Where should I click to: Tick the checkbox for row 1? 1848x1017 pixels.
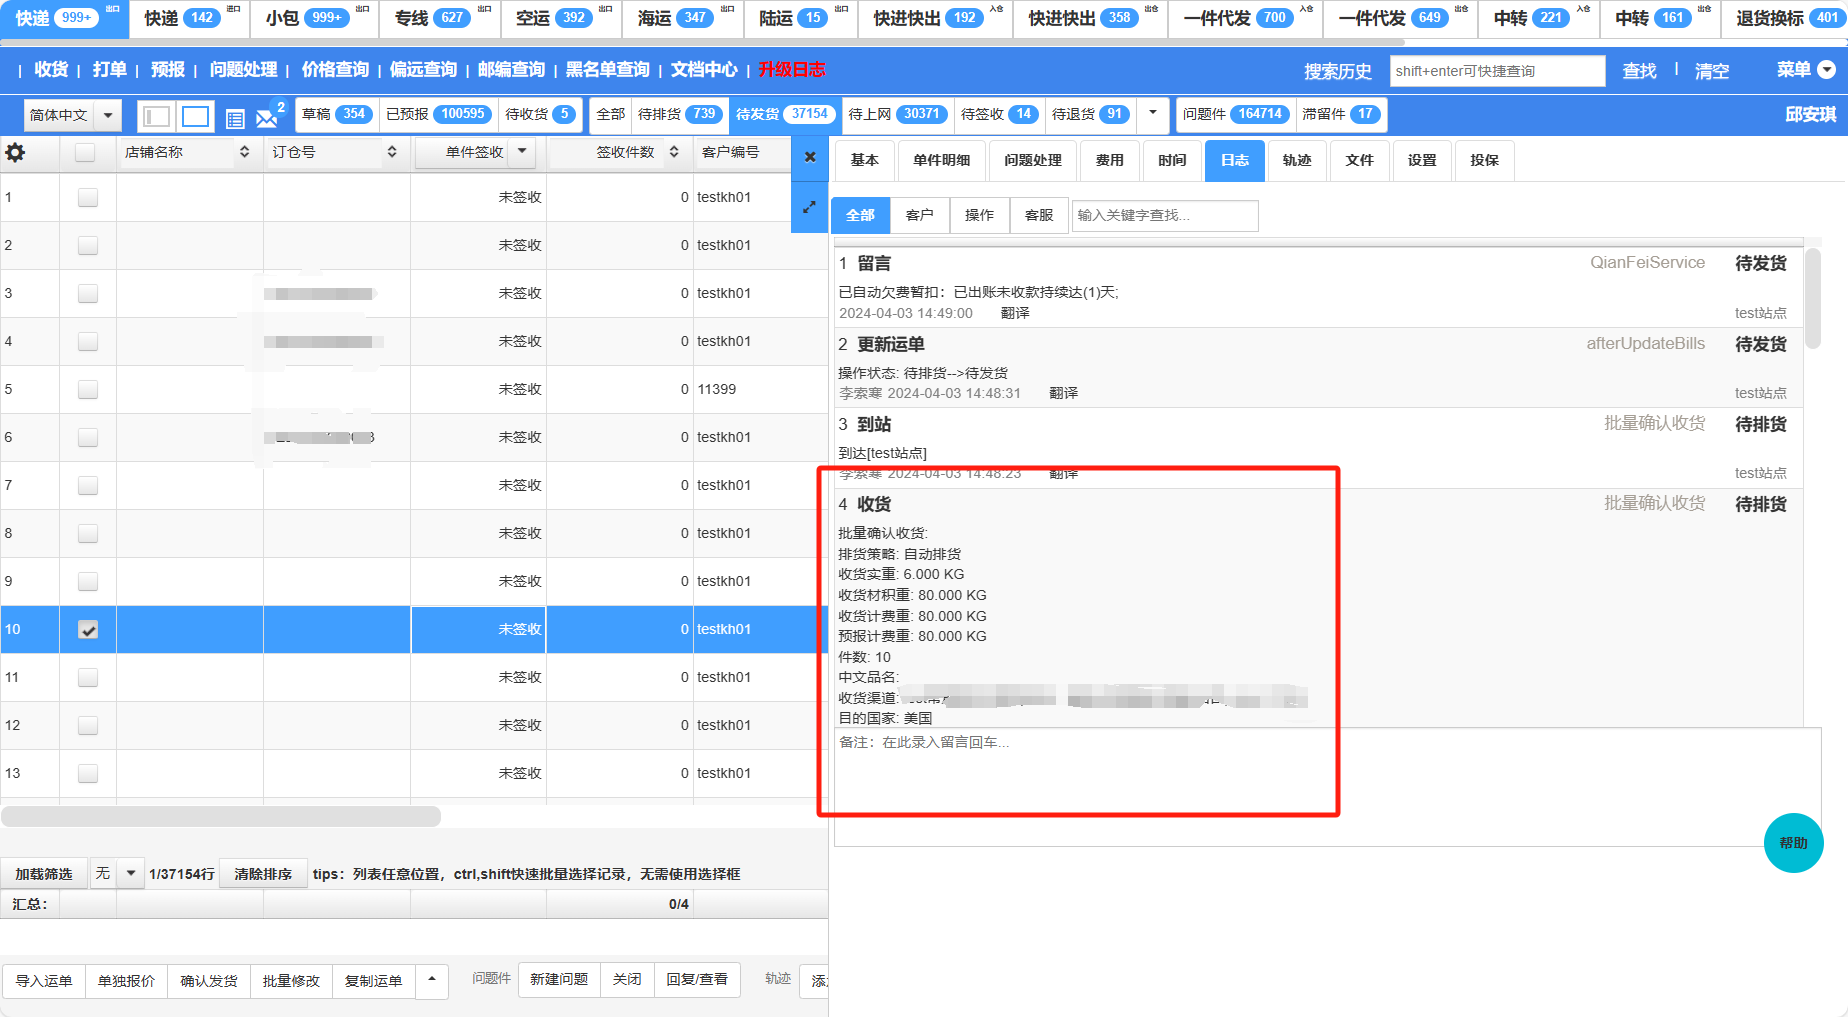(88, 198)
